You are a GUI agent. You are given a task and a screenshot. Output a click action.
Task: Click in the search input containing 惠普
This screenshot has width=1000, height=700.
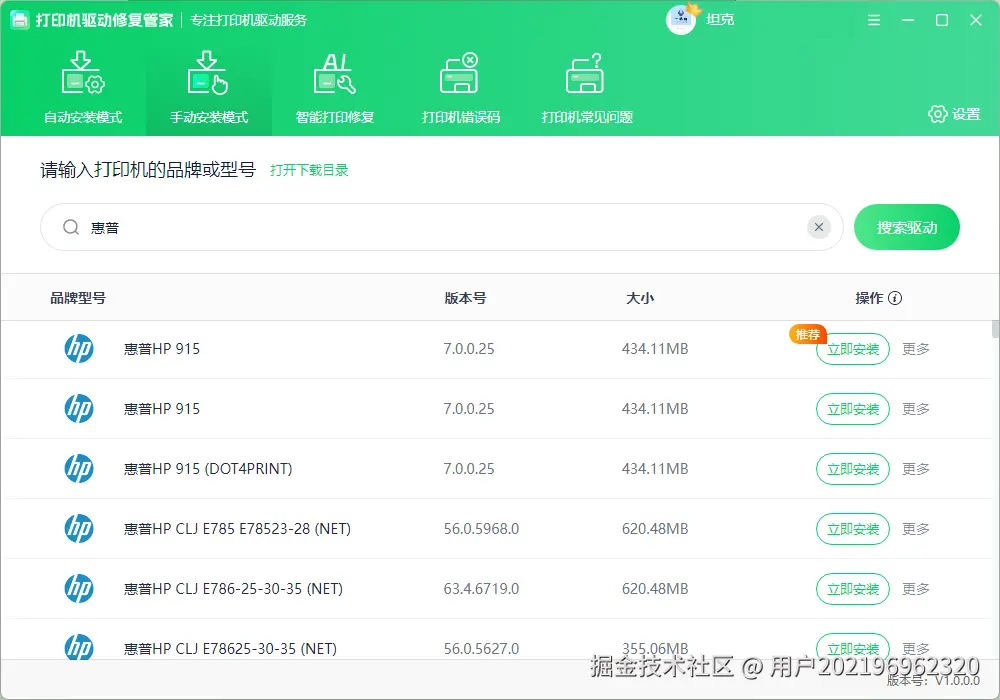(441, 227)
